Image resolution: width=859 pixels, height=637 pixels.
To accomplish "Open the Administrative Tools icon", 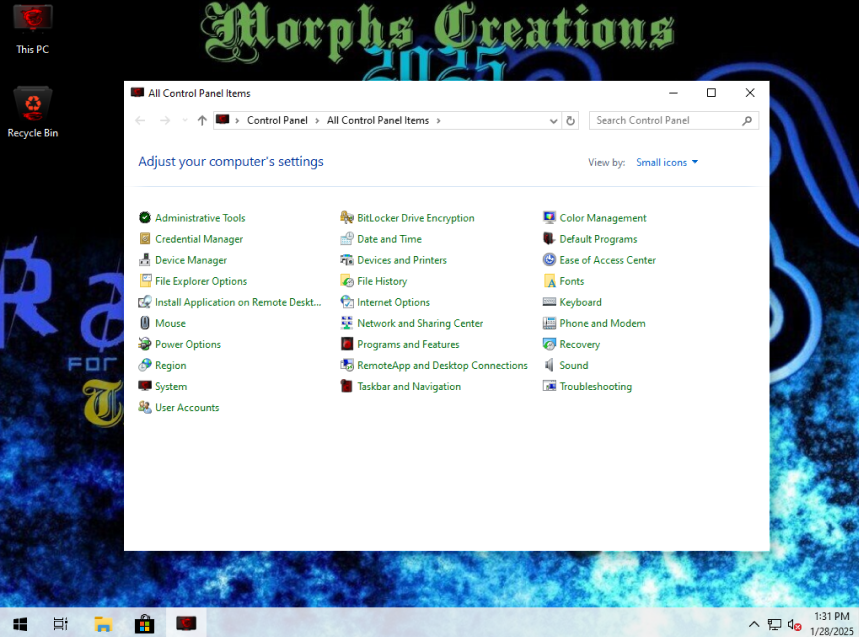I will (145, 217).
